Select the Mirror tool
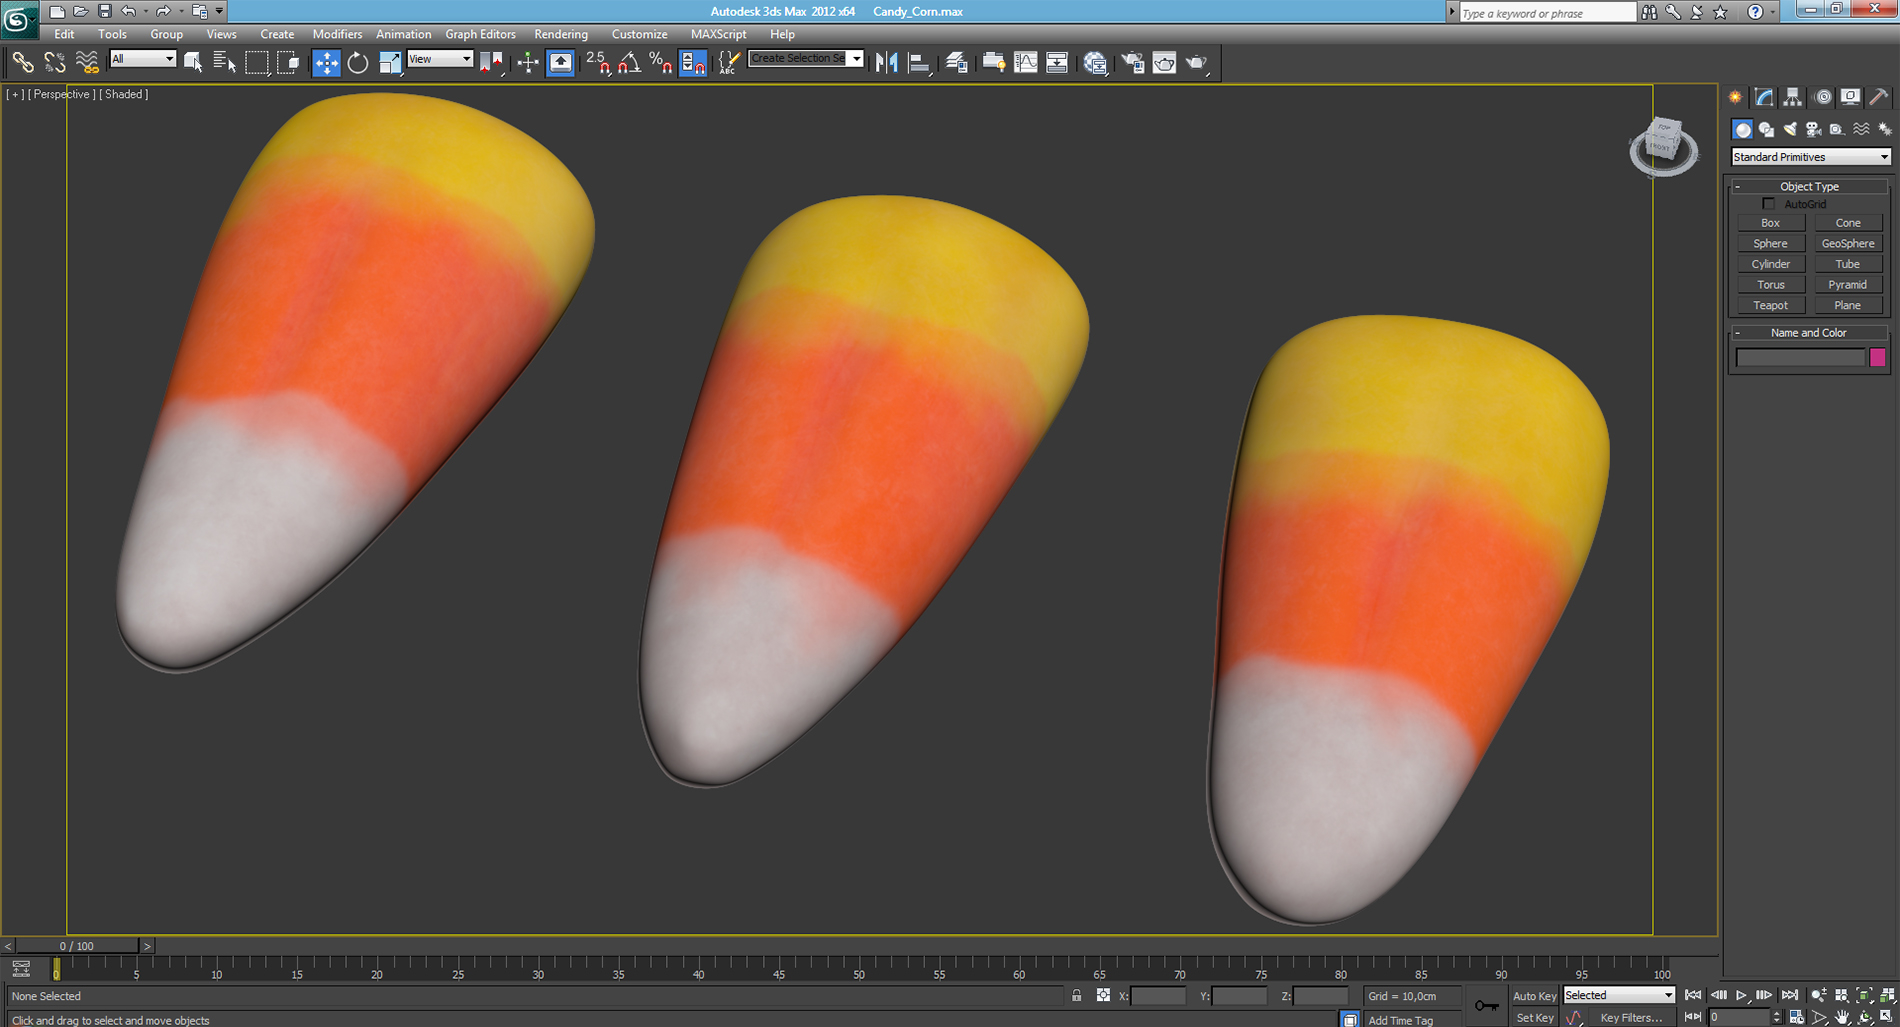The width and height of the screenshot is (1900, 1027). pos(886,62)
